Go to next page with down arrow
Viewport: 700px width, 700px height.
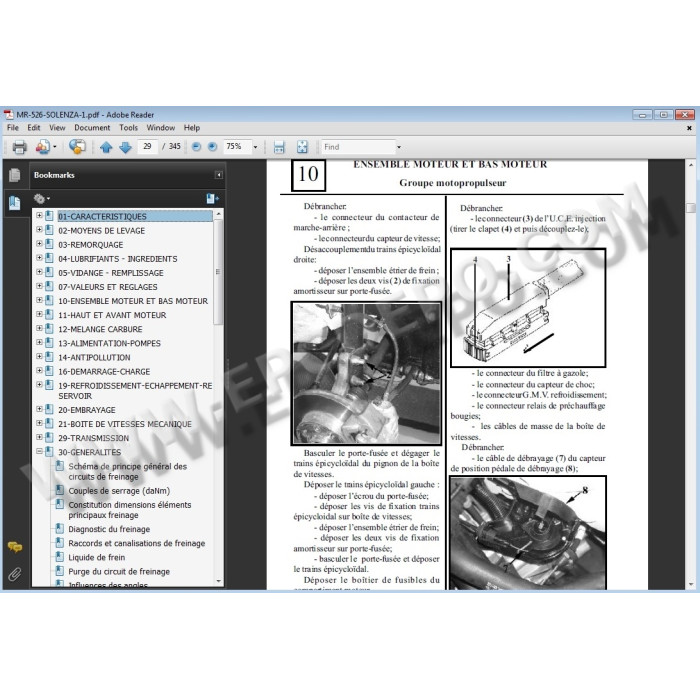pyautogui.click(x=125, y=147)
